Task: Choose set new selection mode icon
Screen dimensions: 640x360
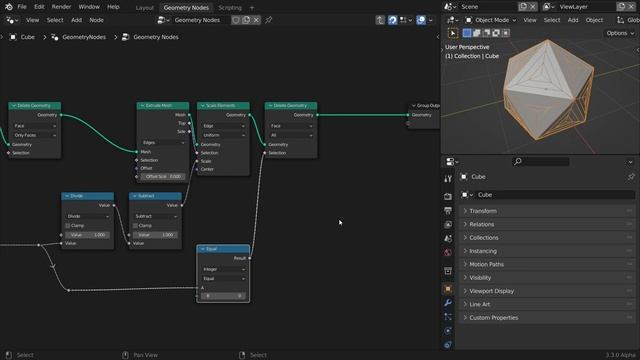Action: coord(467,33)
